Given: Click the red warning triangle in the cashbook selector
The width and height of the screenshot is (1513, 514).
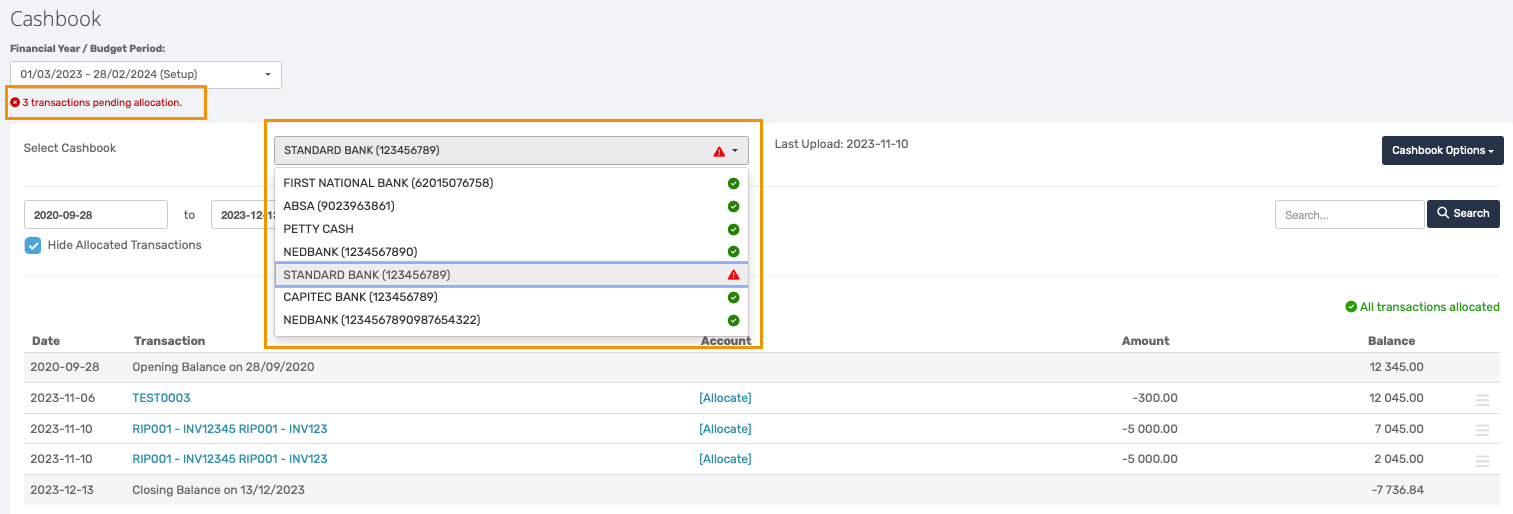Looking at the screenshot, I should pyautogui.click(x=719, y=152).
